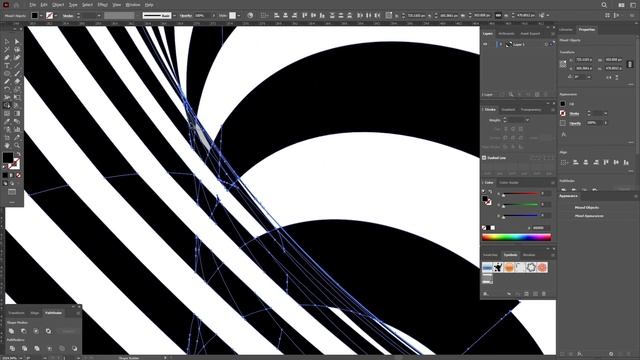Click the hex color value field
640x360 pixels.
point(540,228)
